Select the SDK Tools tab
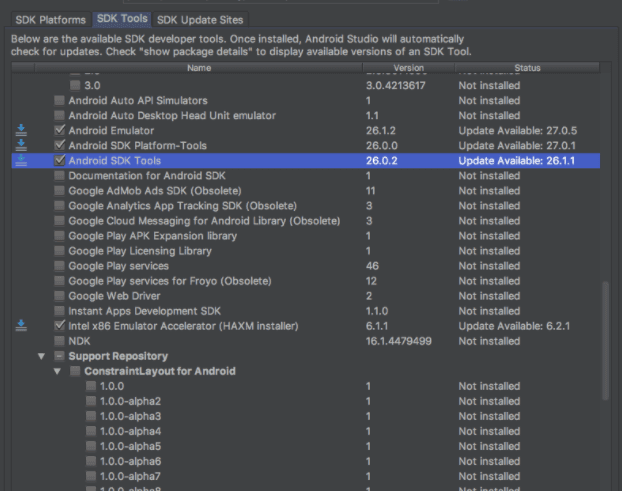Screen dimensions: 622x493 122,19
